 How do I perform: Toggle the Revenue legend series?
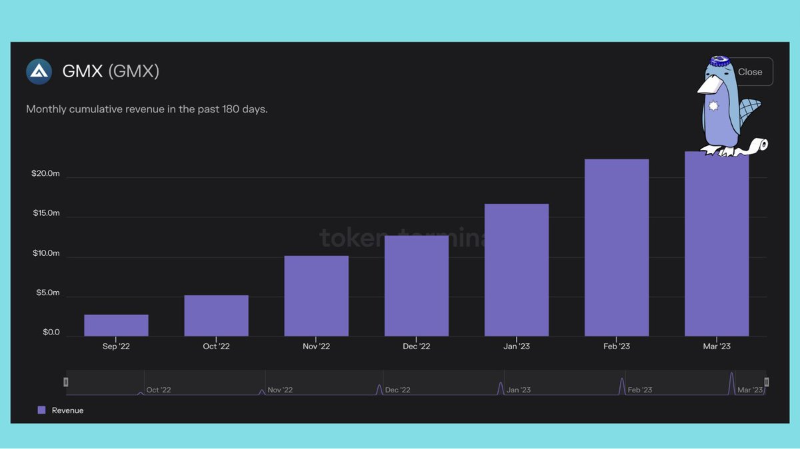click(67, 410)
